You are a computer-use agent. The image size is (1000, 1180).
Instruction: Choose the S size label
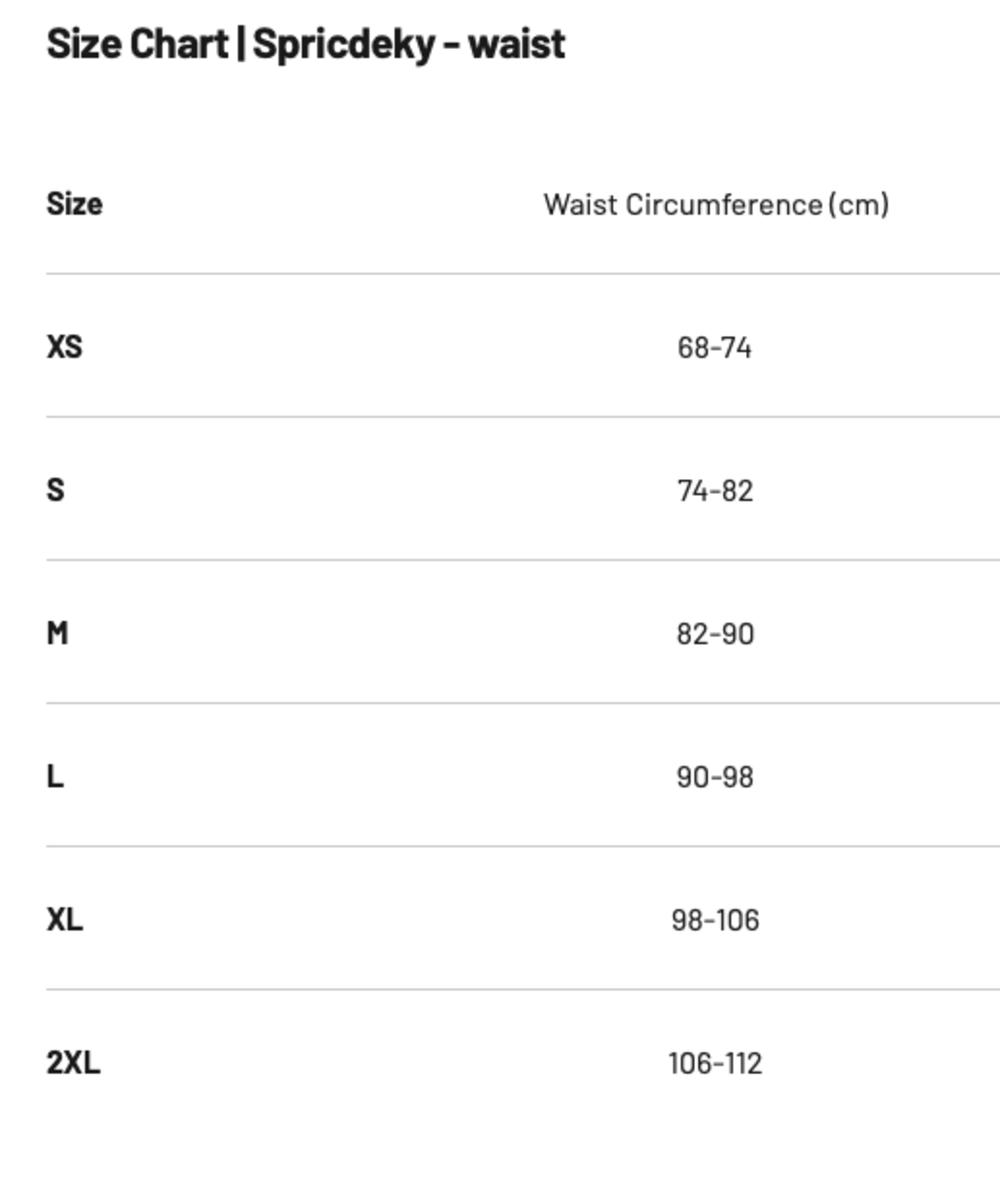[x=55, y=490]
